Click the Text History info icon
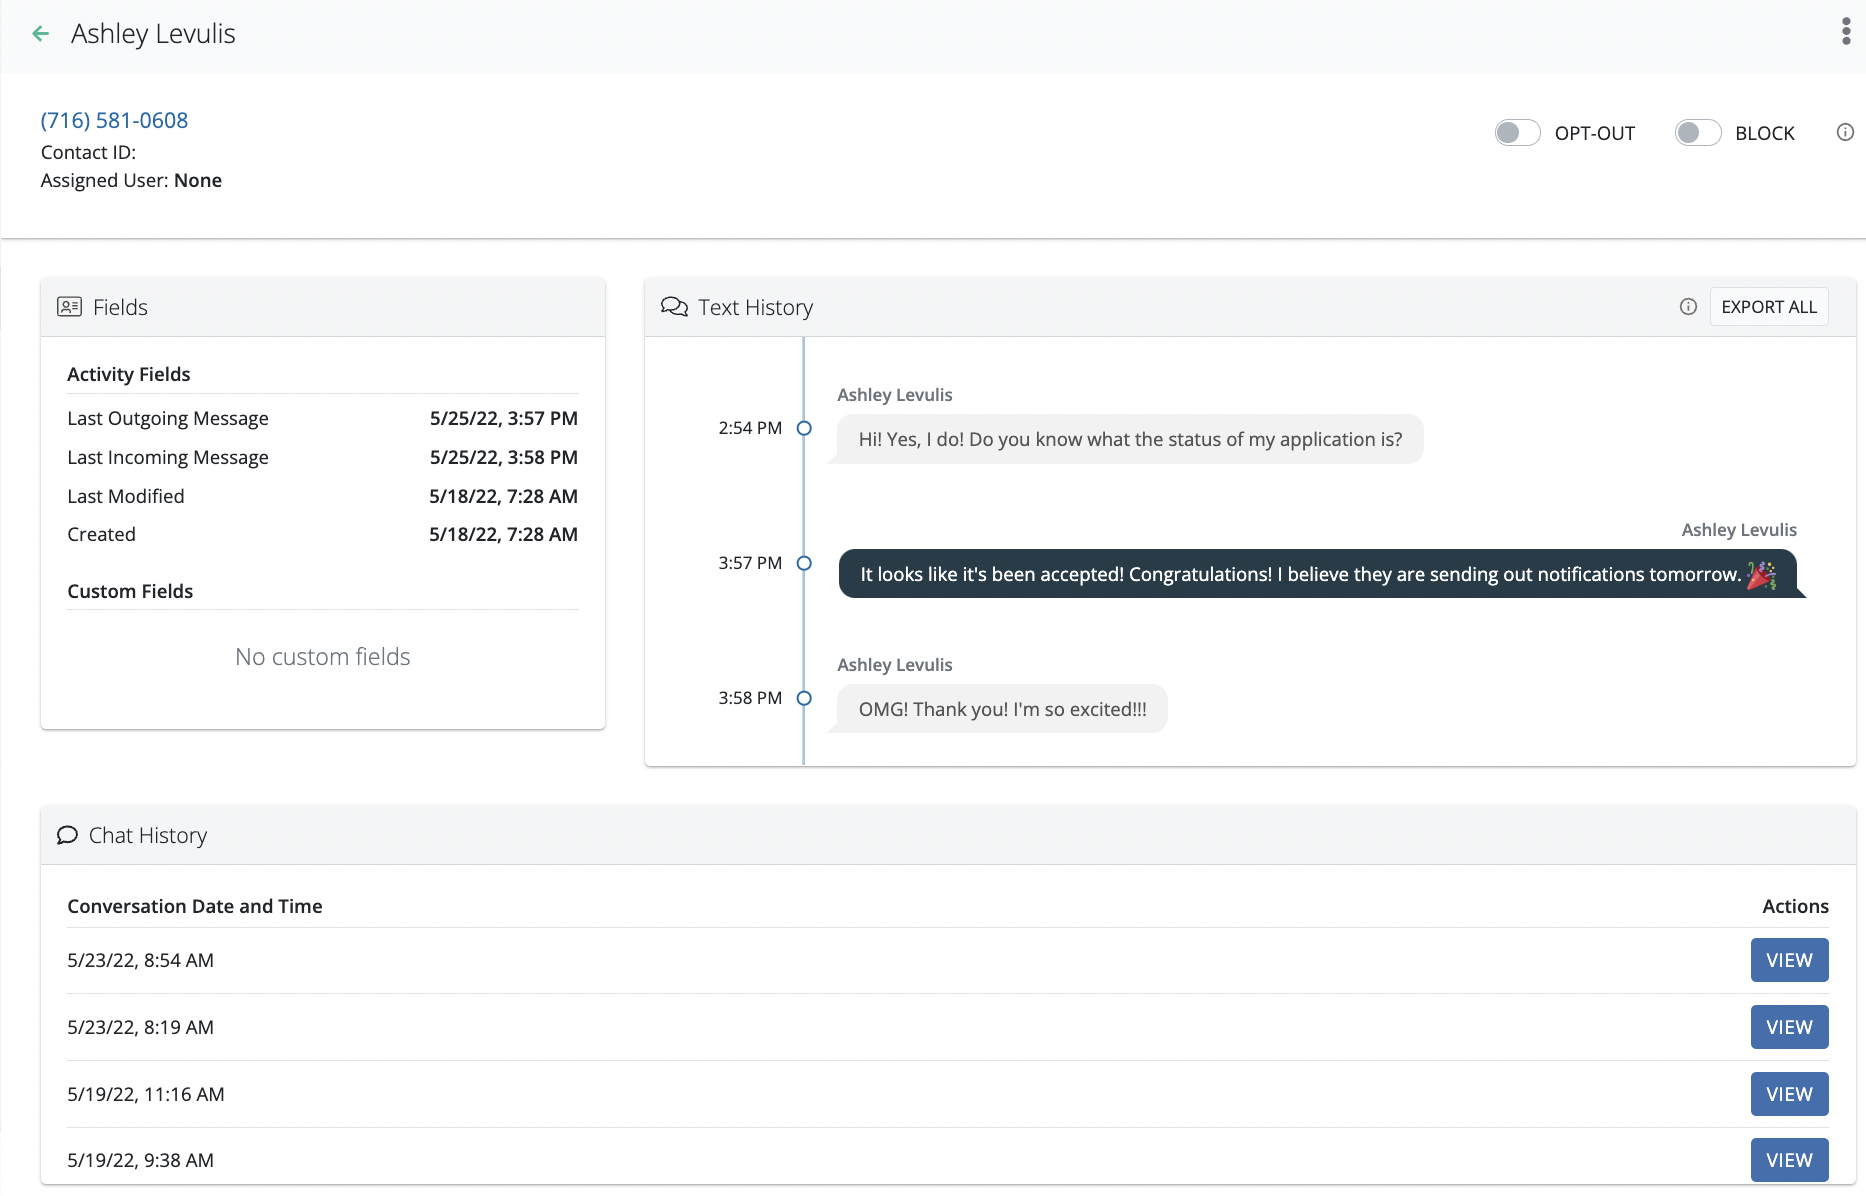The width and height of the screenshot is (1866, 1196). coord(1688,307)
